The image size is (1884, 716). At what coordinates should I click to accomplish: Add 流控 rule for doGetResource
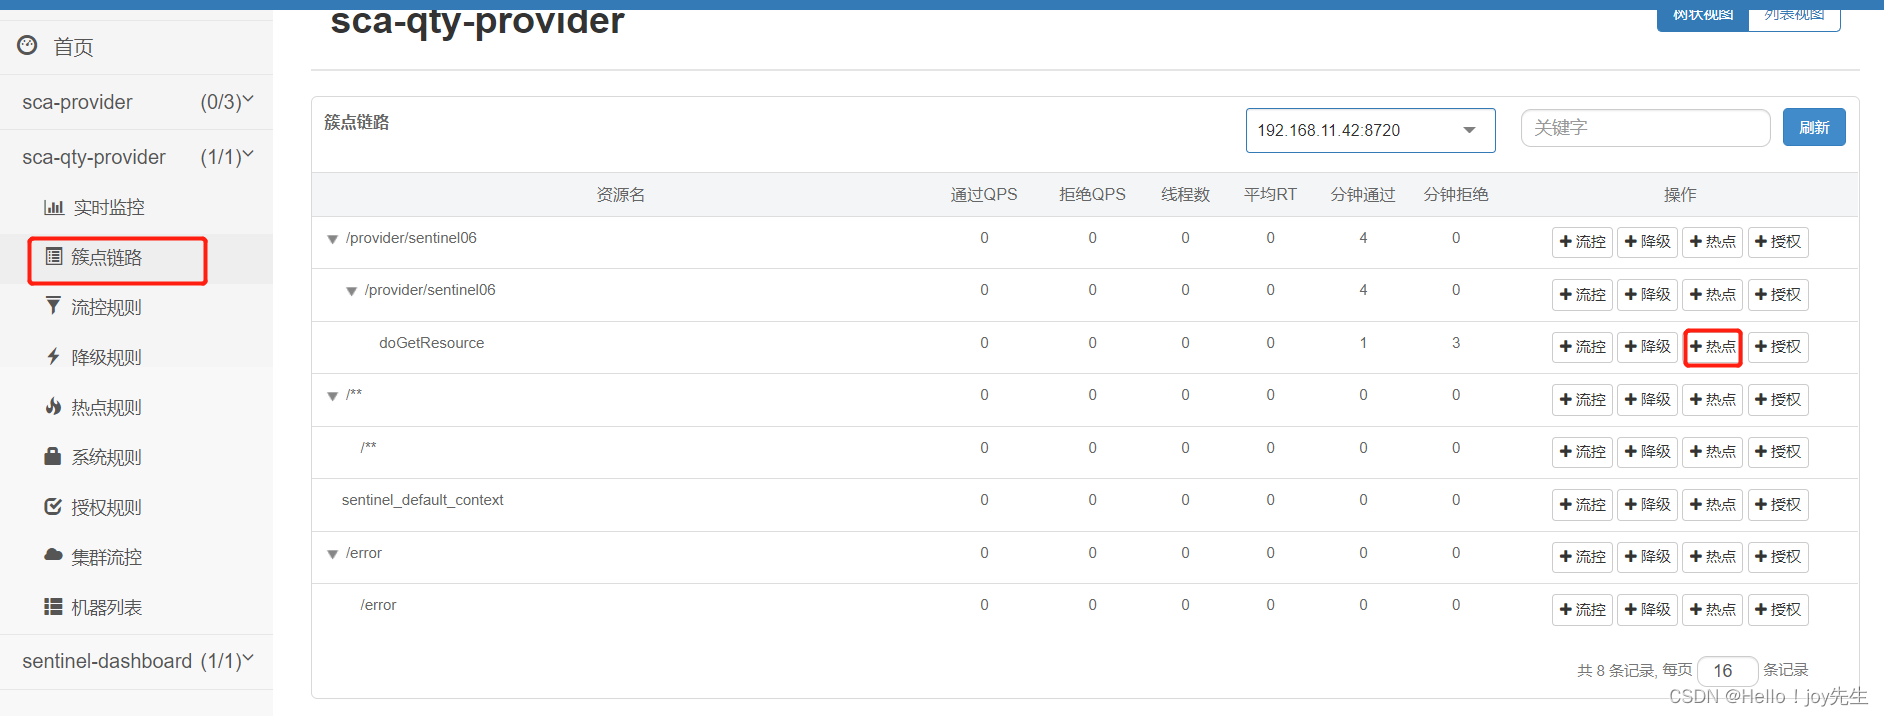1582,347
